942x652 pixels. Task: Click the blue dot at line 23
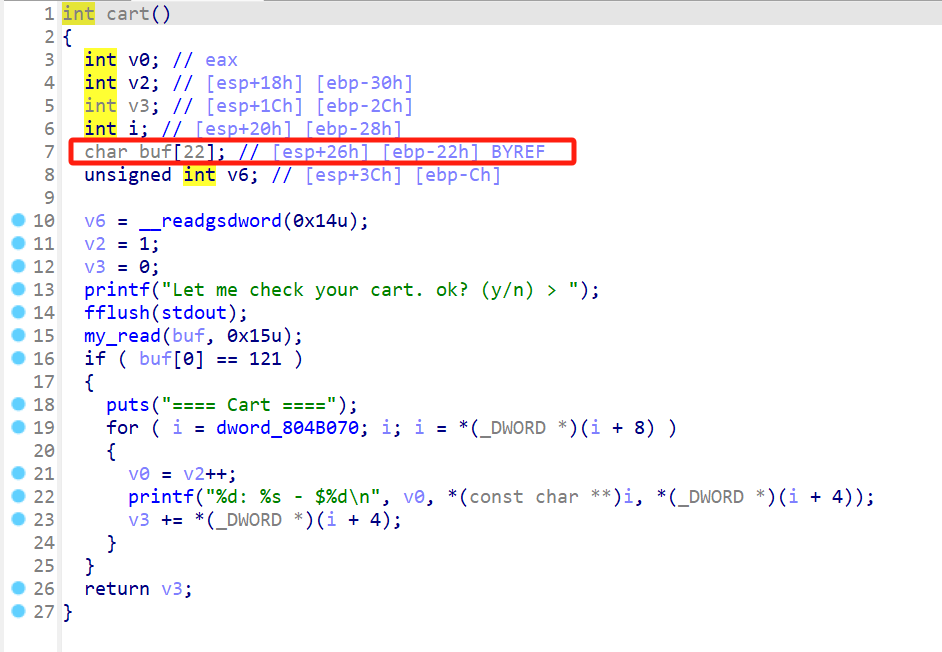click(17, 520)
